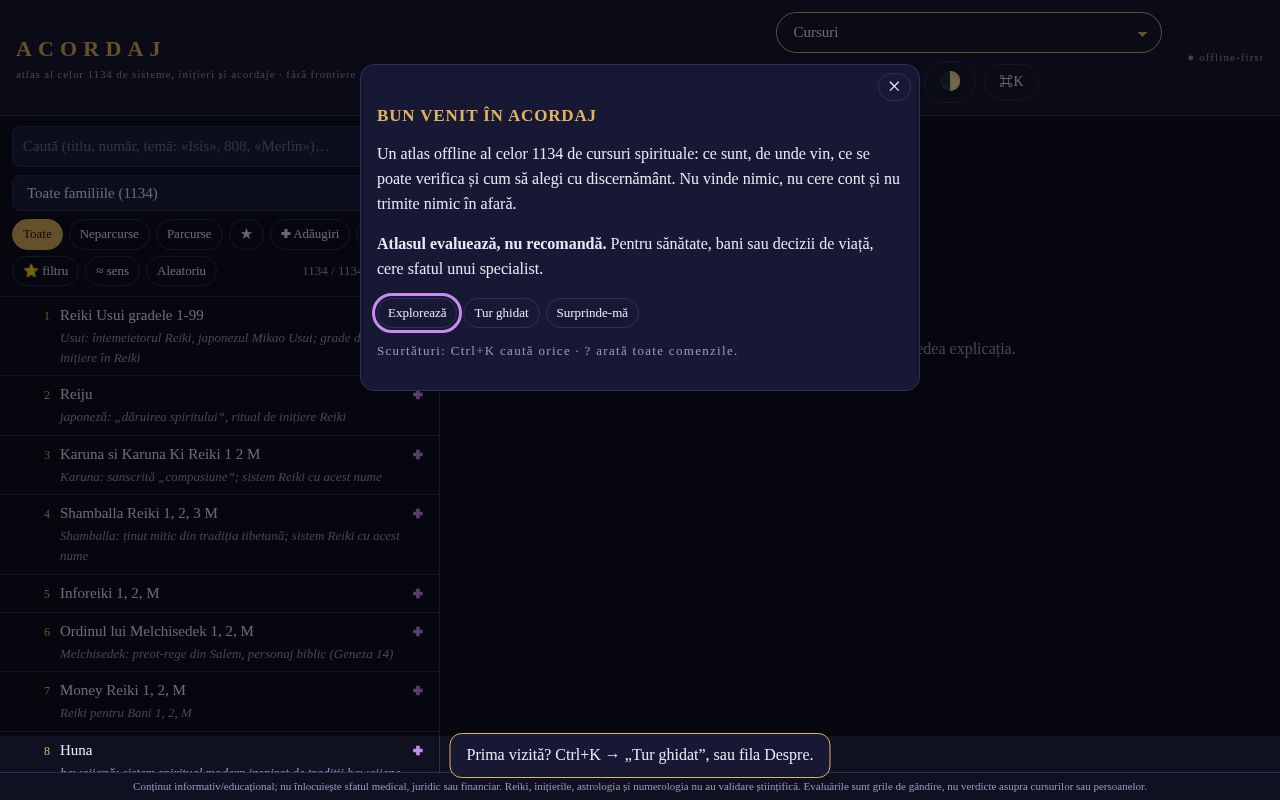Filter list by Neparcurse
The width and height of the screenshot is (1280, 800).
point(109,234)
